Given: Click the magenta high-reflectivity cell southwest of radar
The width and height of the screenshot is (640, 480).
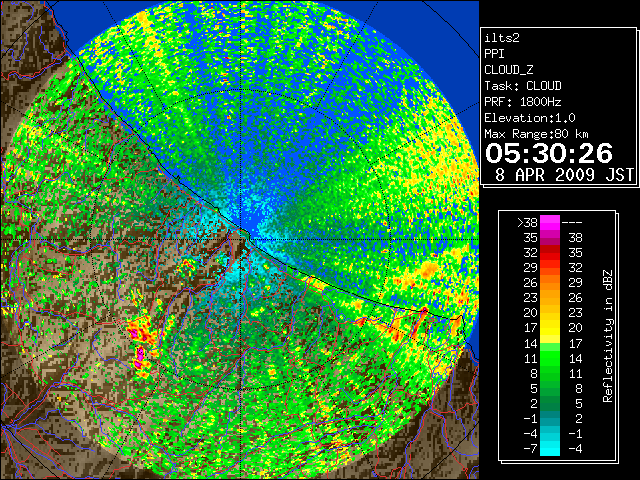Looking at the screenshot, I should click(x=140, y=356).
